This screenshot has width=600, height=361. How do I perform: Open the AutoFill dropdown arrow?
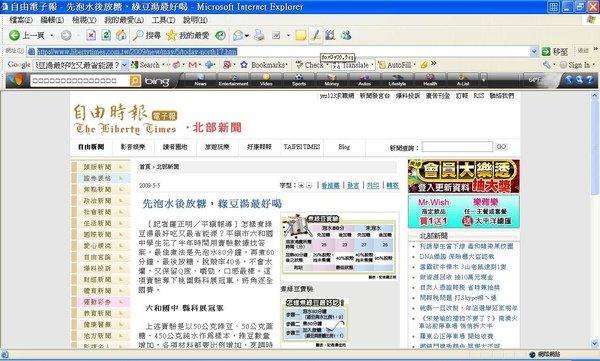pos(414,65)
